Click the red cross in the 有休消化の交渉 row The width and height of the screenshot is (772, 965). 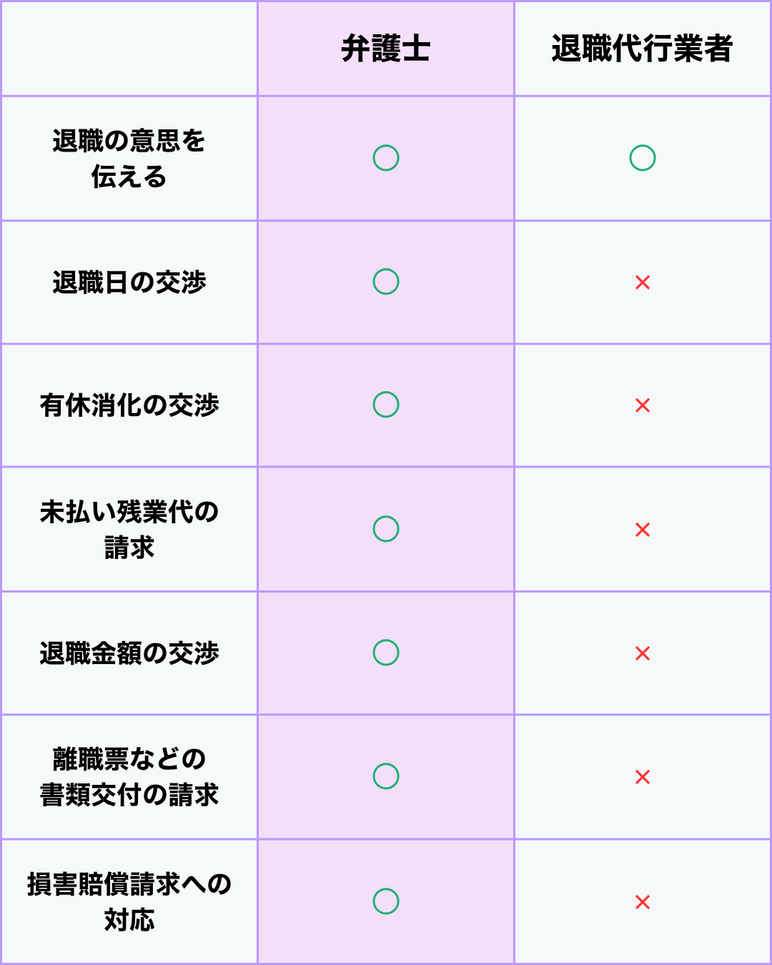[642, 406]
